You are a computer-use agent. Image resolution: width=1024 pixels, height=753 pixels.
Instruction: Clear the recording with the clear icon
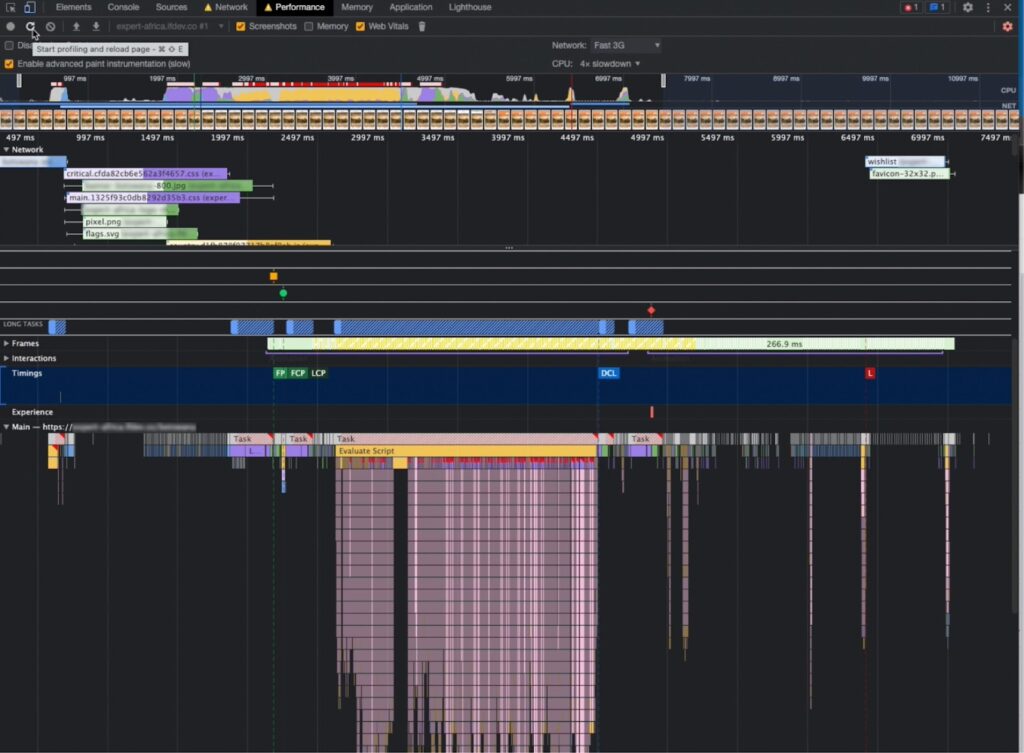click(50, 27)
